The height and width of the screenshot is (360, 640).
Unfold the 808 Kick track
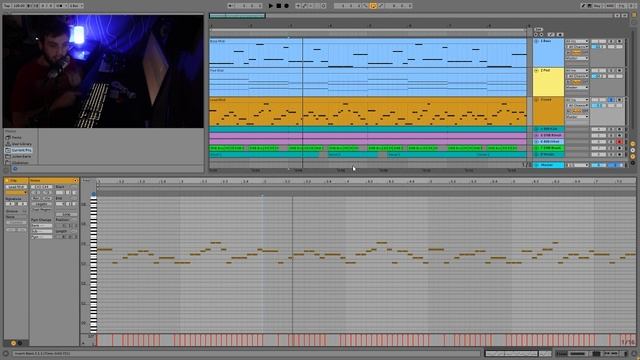click(x=537, y=129)
